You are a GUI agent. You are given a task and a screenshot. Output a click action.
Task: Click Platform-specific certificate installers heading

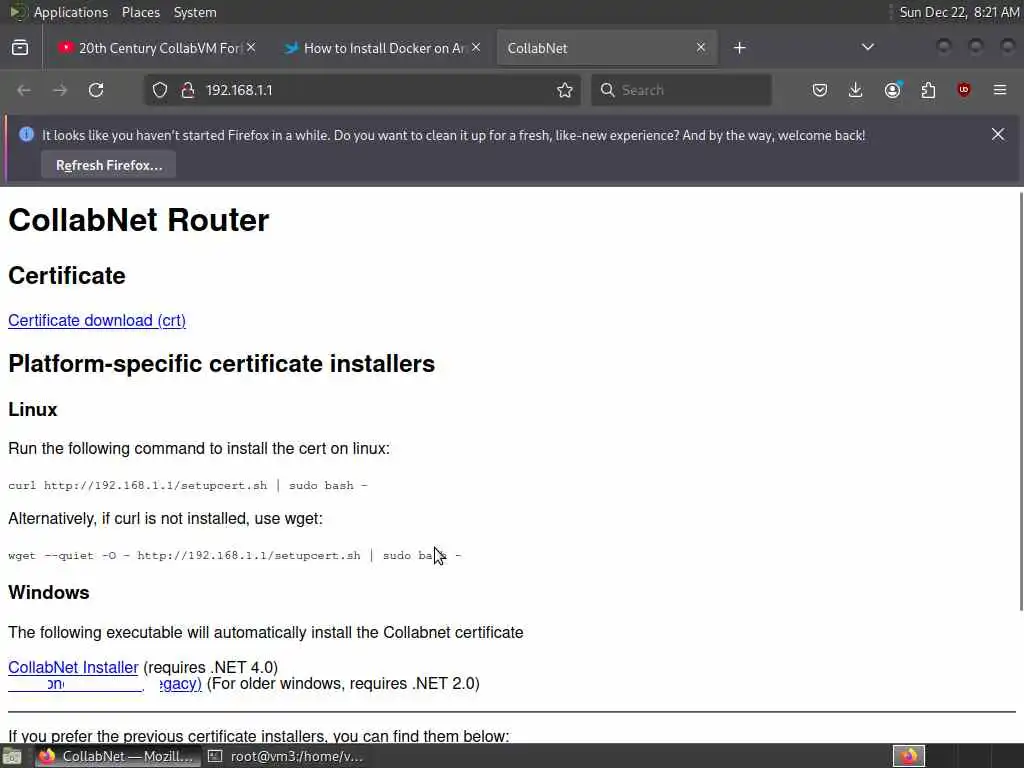tap(221, 364)
